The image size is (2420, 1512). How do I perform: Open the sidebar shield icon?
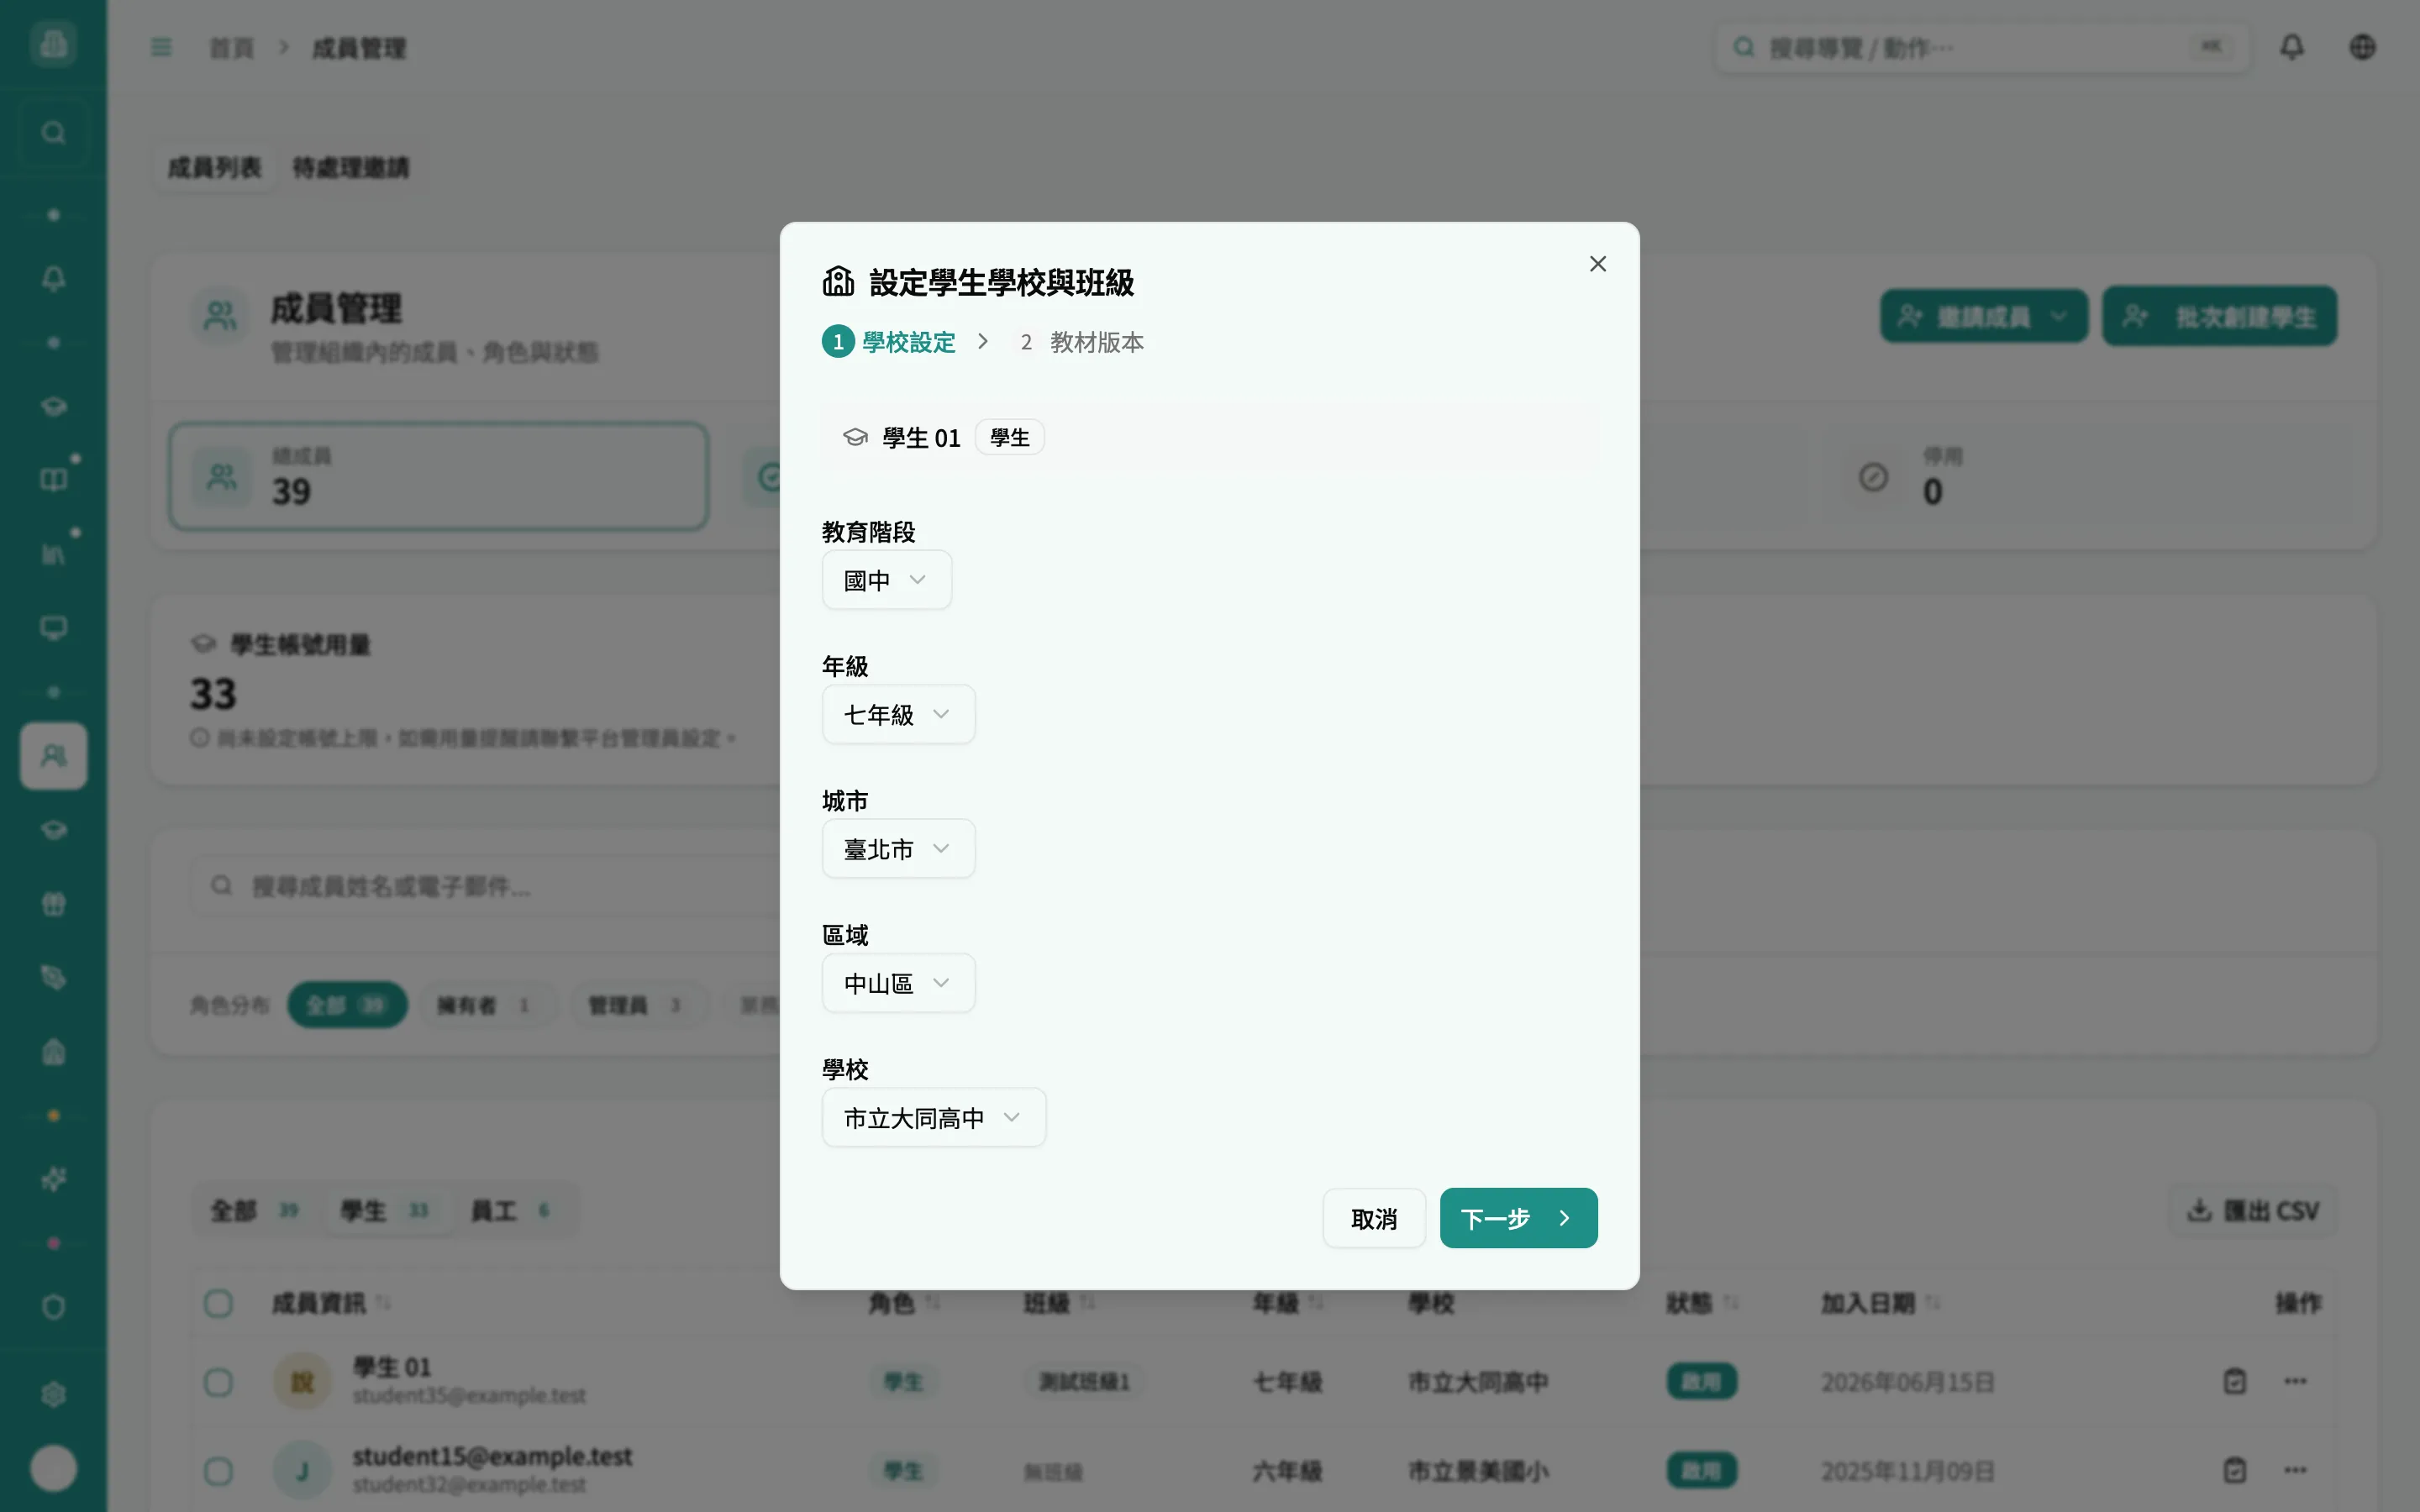click(x=54, y=1307)
